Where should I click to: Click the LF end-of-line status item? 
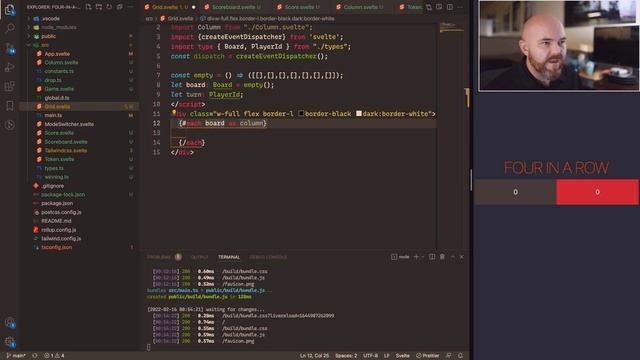point(386,356)
